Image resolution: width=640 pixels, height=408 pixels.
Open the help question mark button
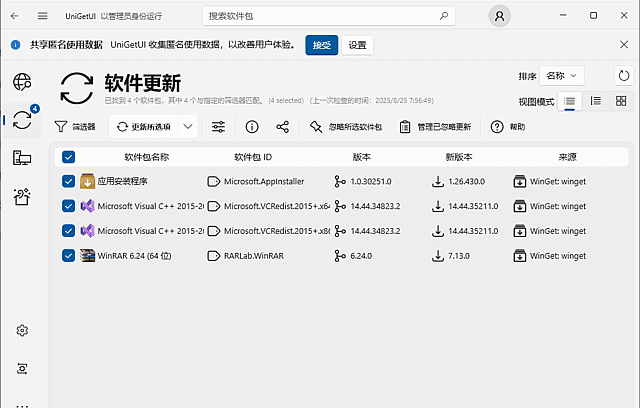tap(508, 126)
